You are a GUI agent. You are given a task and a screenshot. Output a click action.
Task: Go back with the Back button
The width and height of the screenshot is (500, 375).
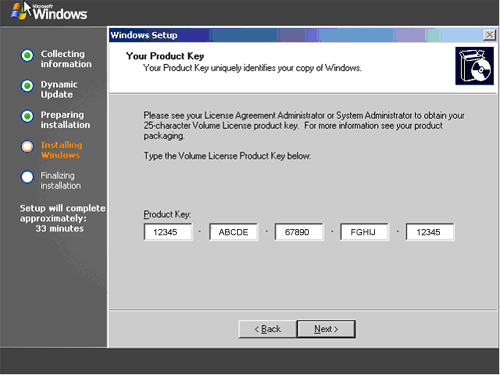click(267, 329)
